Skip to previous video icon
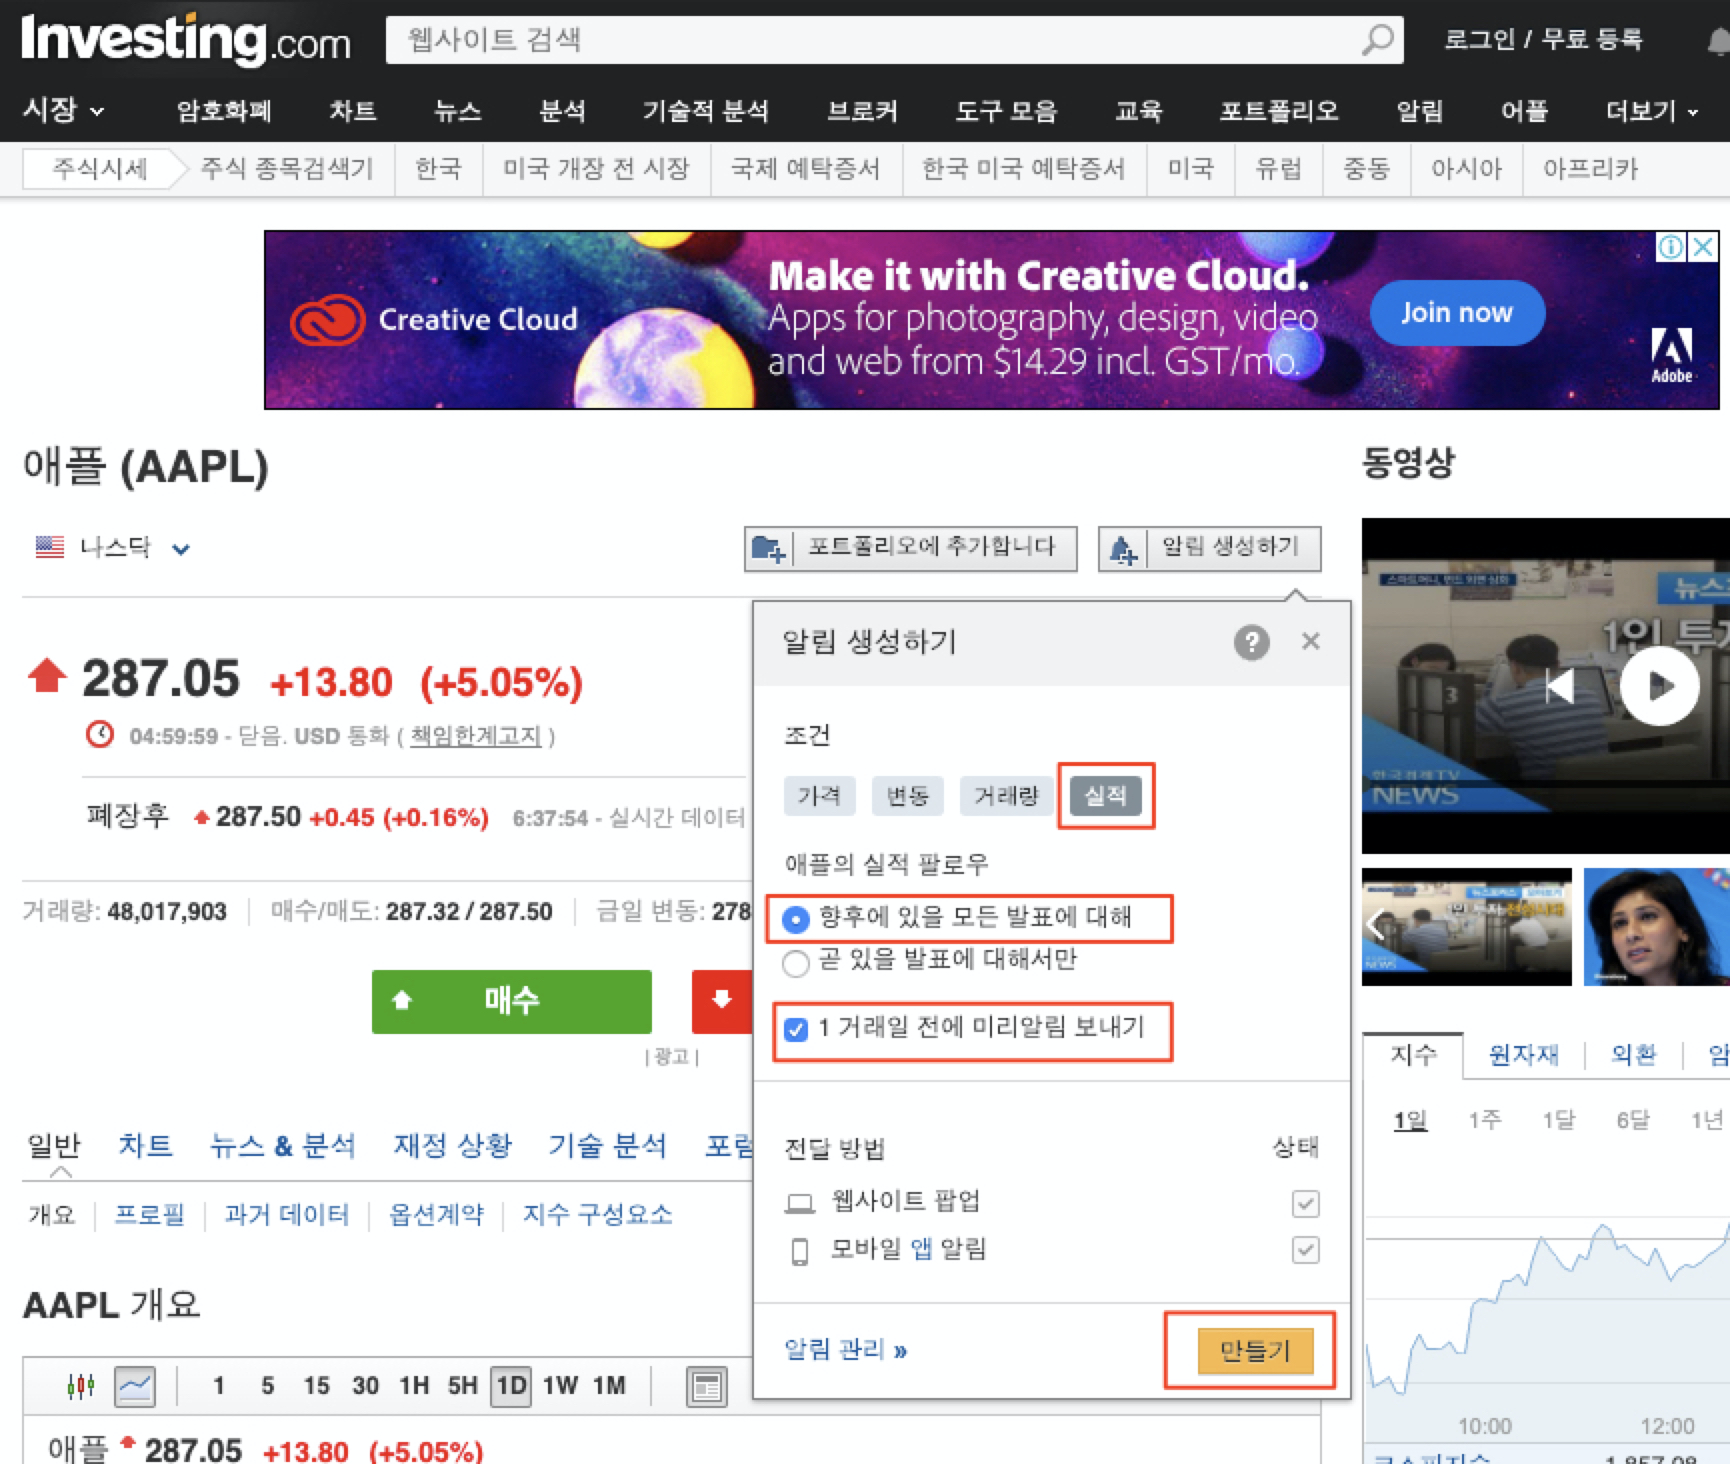Viewport: 1730px width, 1464px height. click(x=1561, y=686)
